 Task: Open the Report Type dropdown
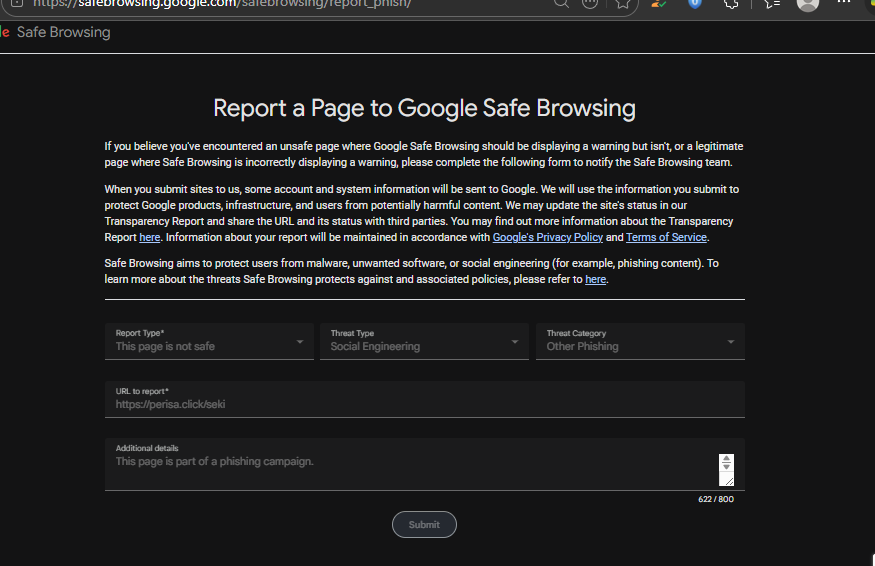209,341
